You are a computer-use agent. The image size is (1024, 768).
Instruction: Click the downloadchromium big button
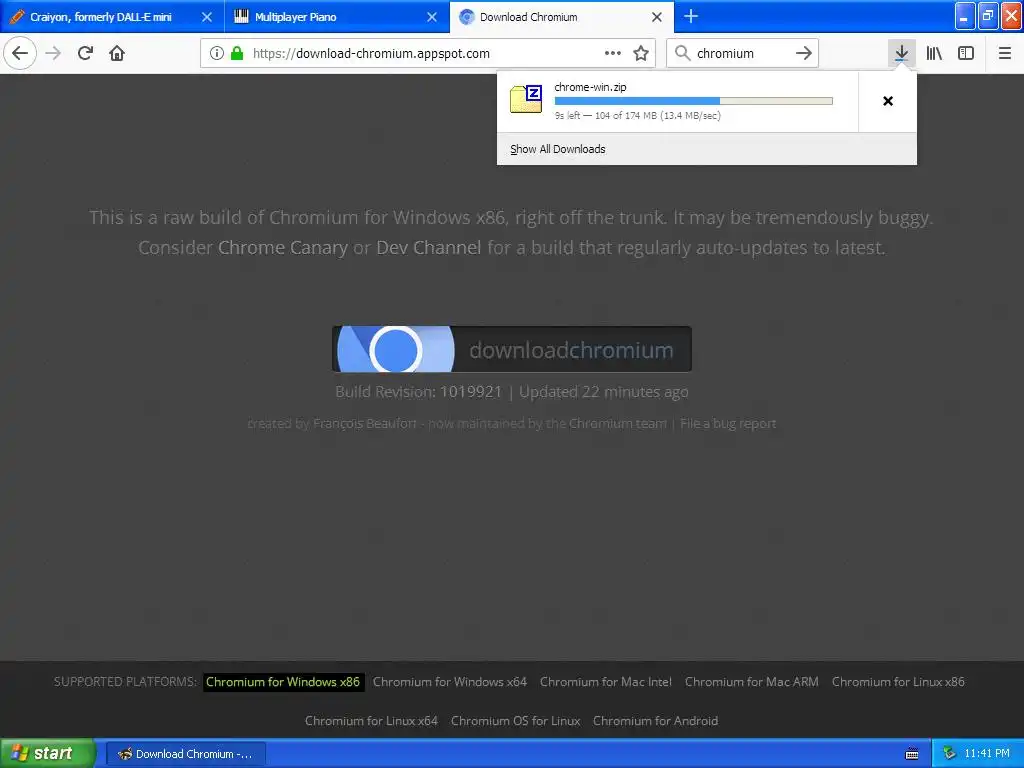coord(512,349)
